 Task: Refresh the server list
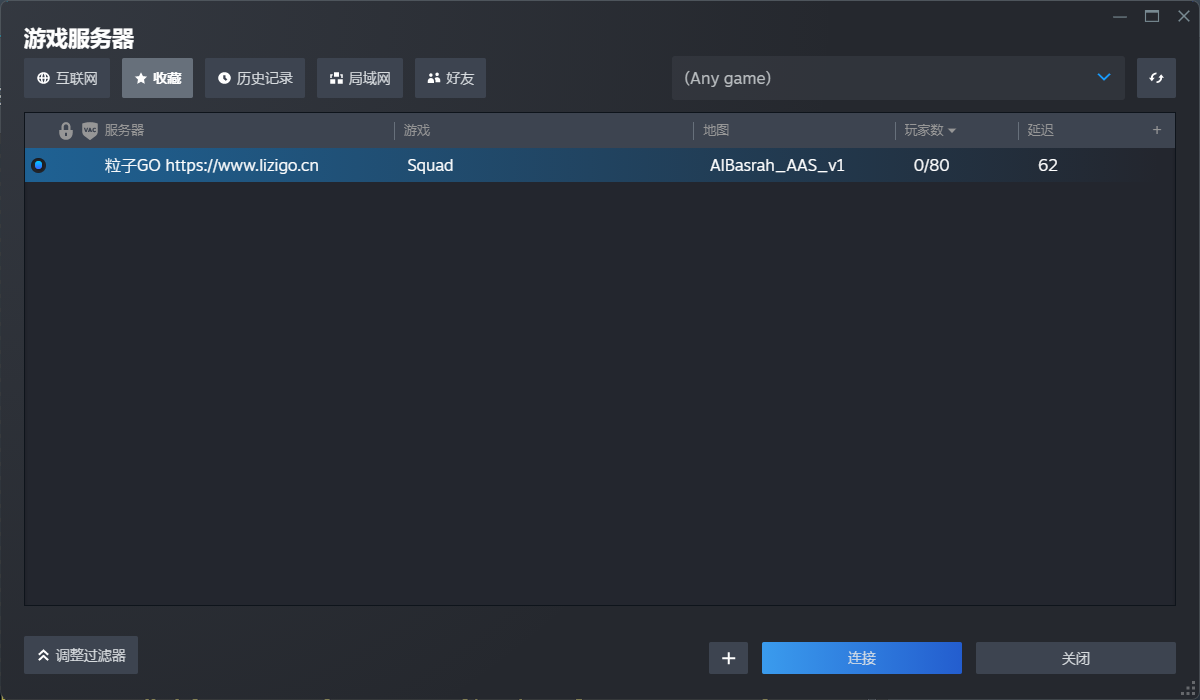[x=1156, y=78]
